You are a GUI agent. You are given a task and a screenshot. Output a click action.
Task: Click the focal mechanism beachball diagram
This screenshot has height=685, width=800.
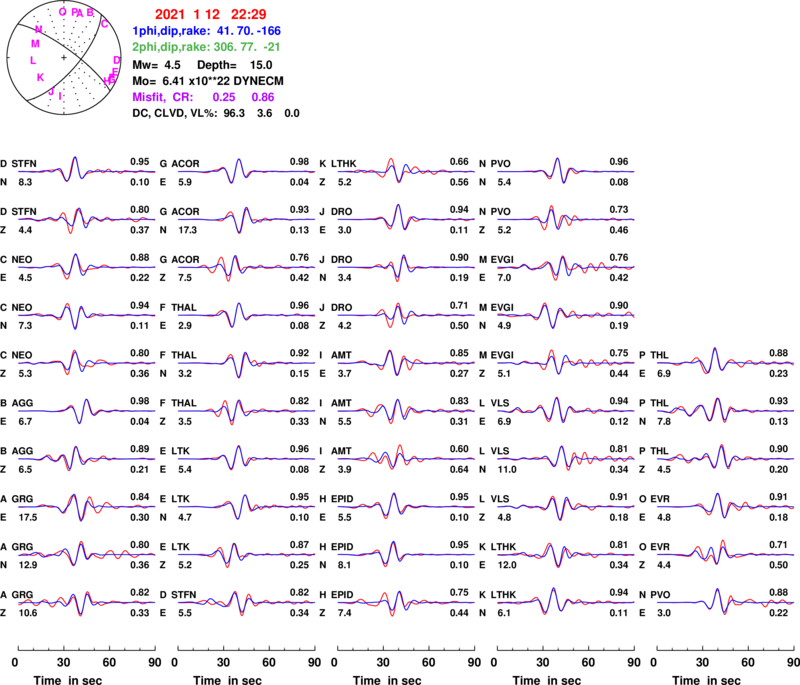pos(63,58)
